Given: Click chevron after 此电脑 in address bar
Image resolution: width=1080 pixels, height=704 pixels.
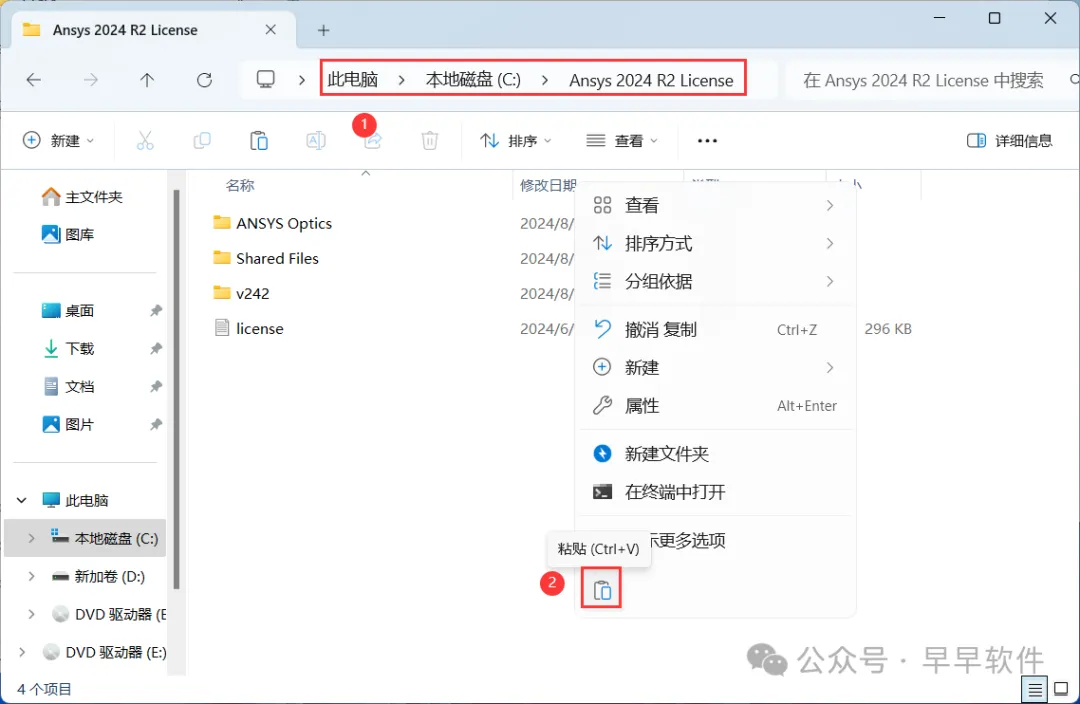Looking at the screenshot, I should [402, 80].
